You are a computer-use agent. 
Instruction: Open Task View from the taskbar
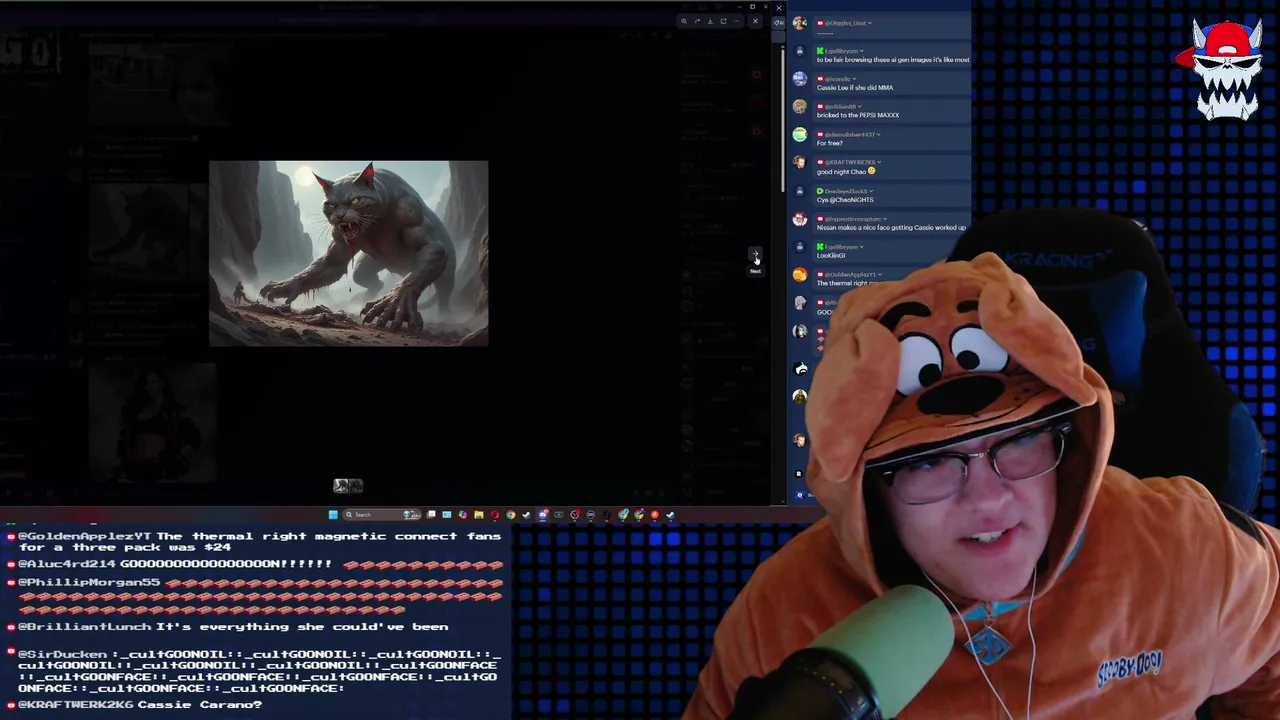tap(431, 515)
